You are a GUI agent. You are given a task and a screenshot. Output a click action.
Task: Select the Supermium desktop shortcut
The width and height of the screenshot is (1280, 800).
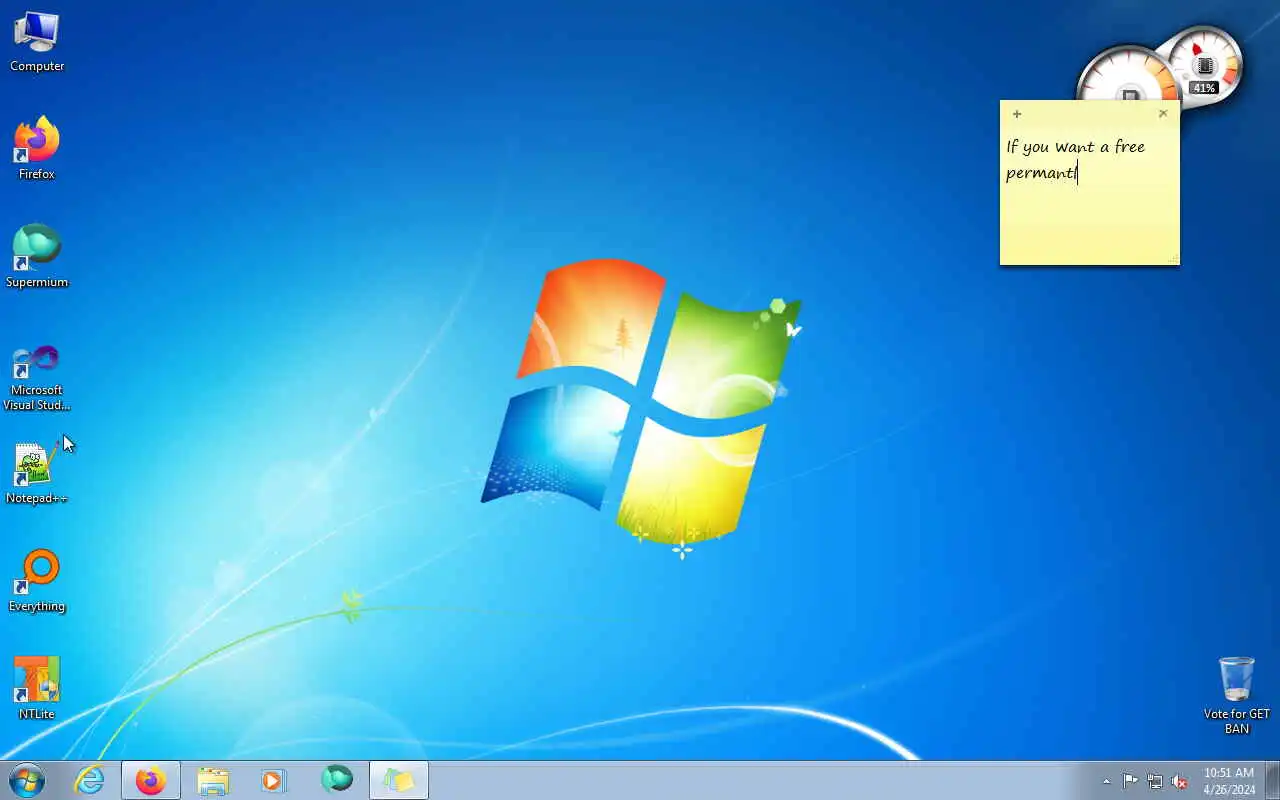coord(37,257)
